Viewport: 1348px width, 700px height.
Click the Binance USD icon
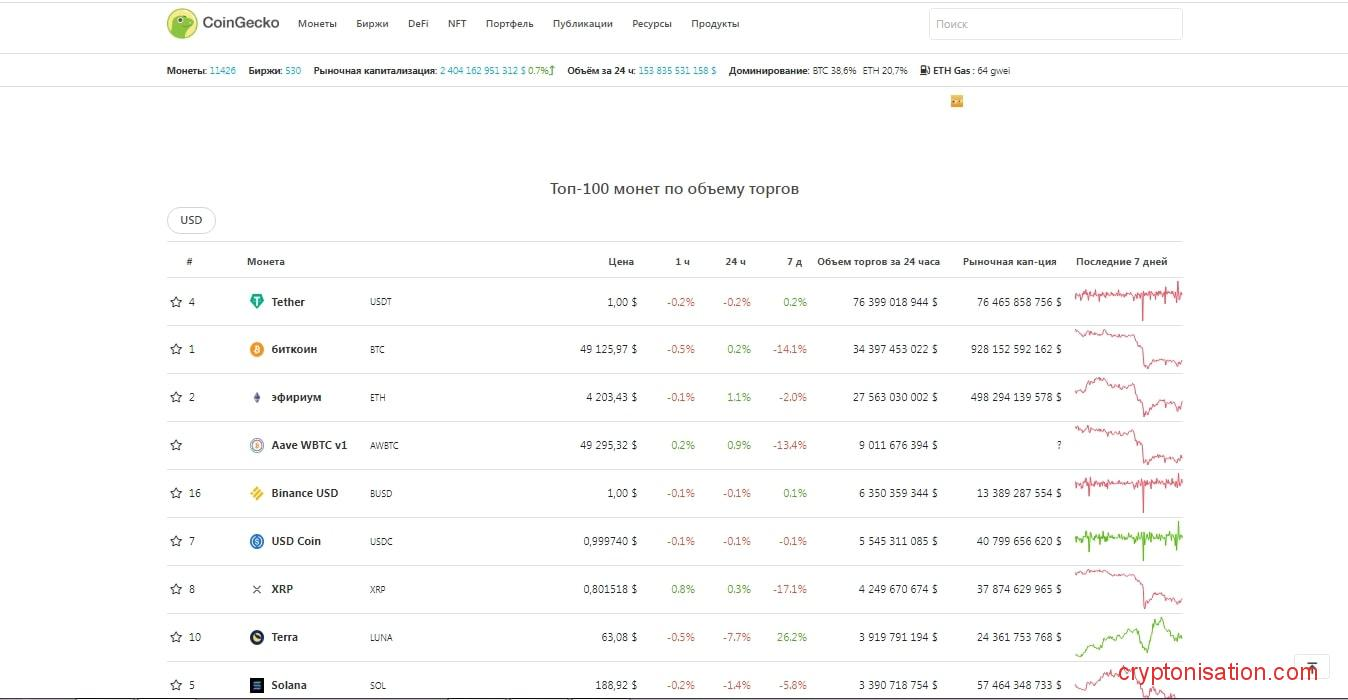[257, 494]
